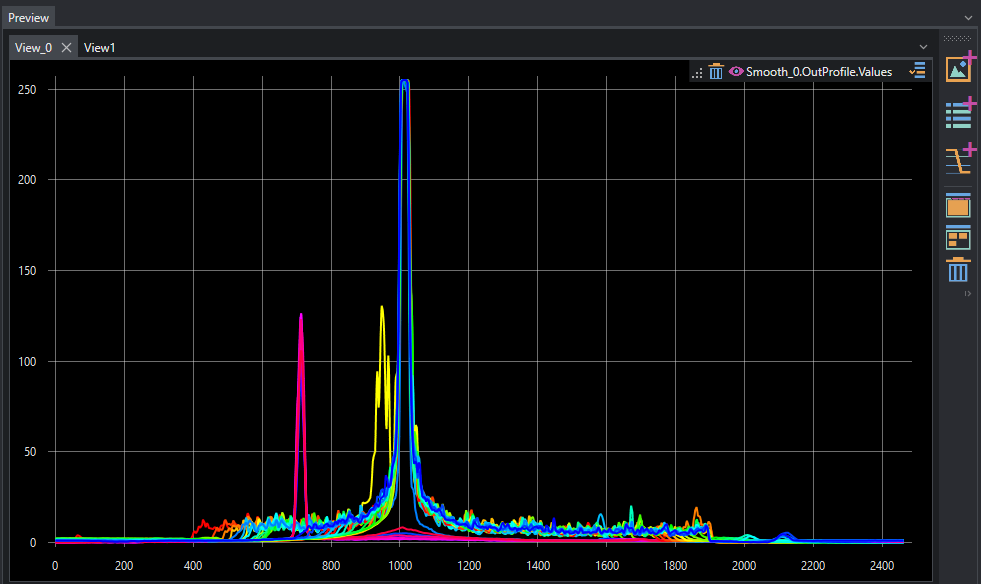Expand the side toolbar overflow arrow
The width and height of the screenshot is (981, 584).
click(967, 294)
